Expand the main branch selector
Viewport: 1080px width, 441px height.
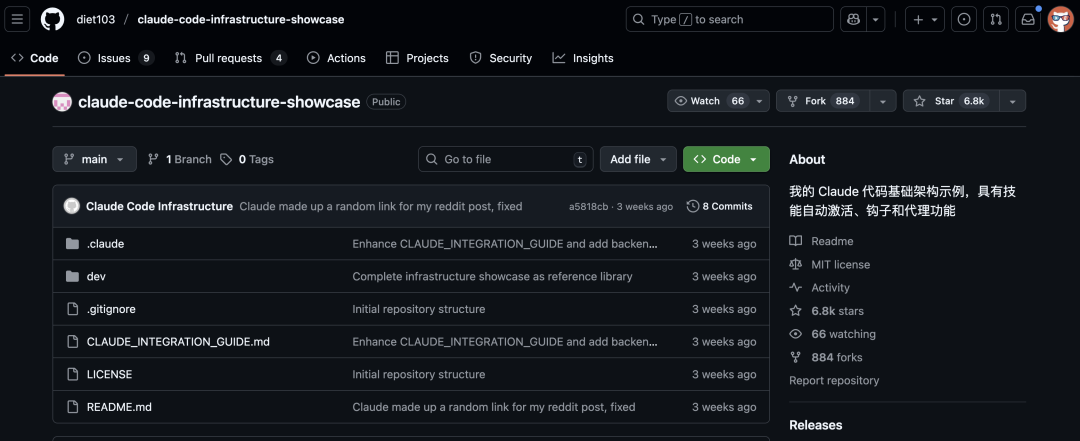point(94,159)
